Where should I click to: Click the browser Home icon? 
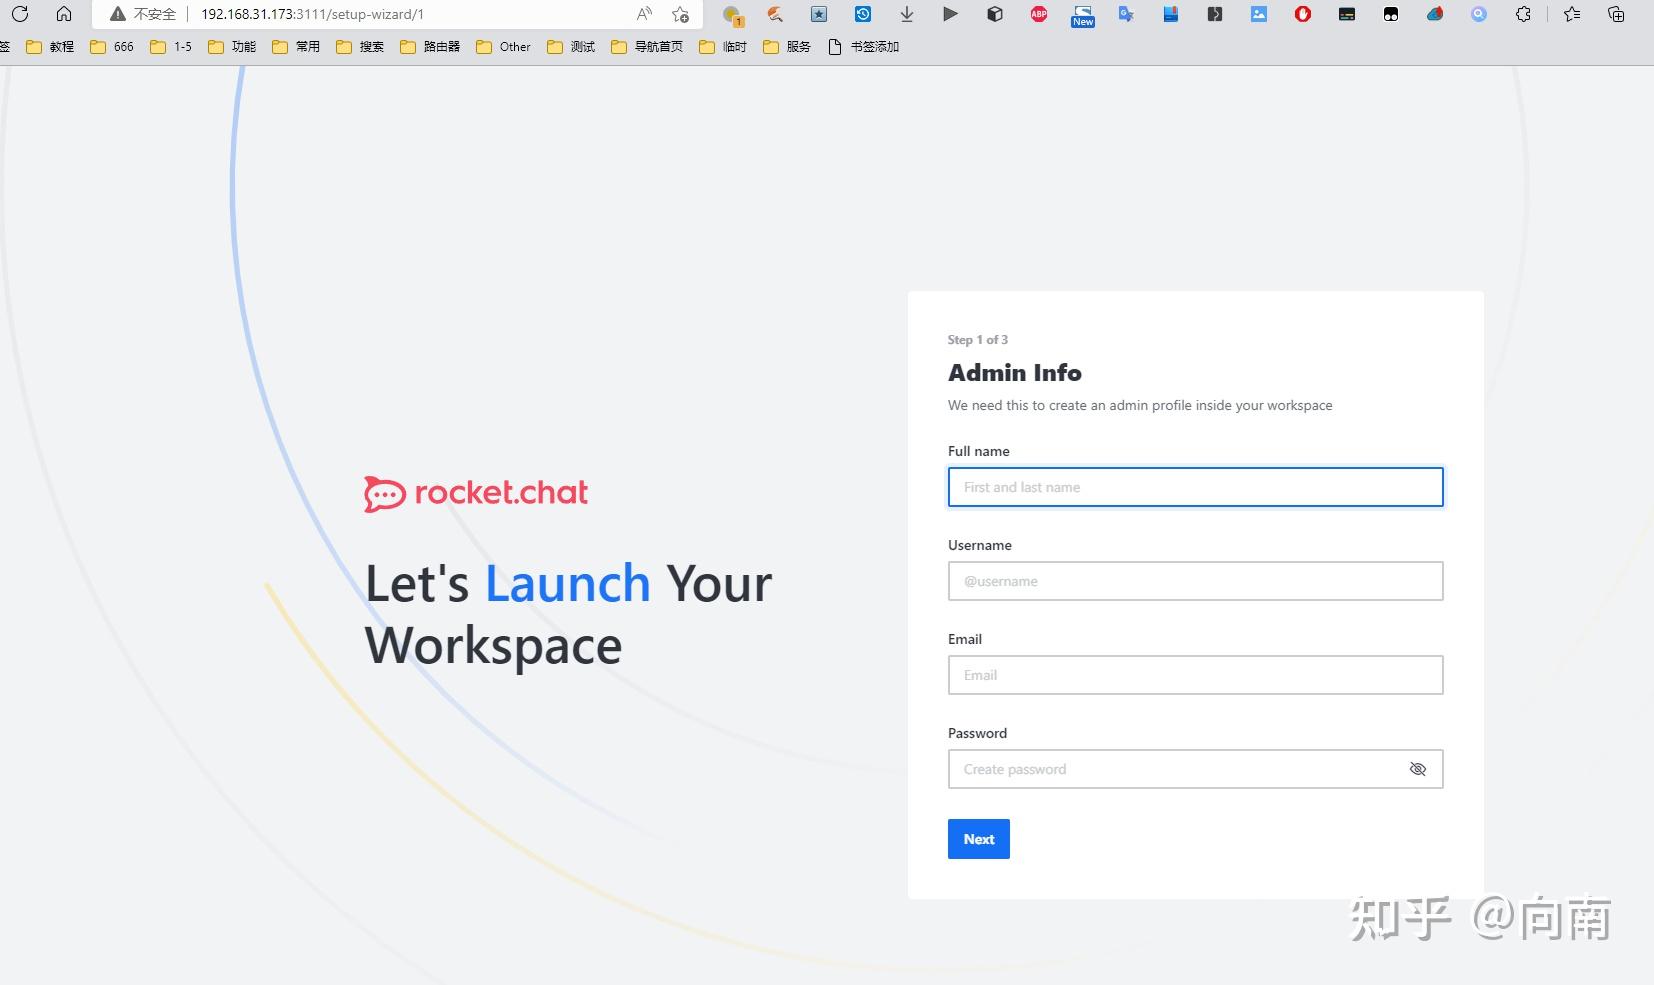pyautogui.click(x=64, y=14)
